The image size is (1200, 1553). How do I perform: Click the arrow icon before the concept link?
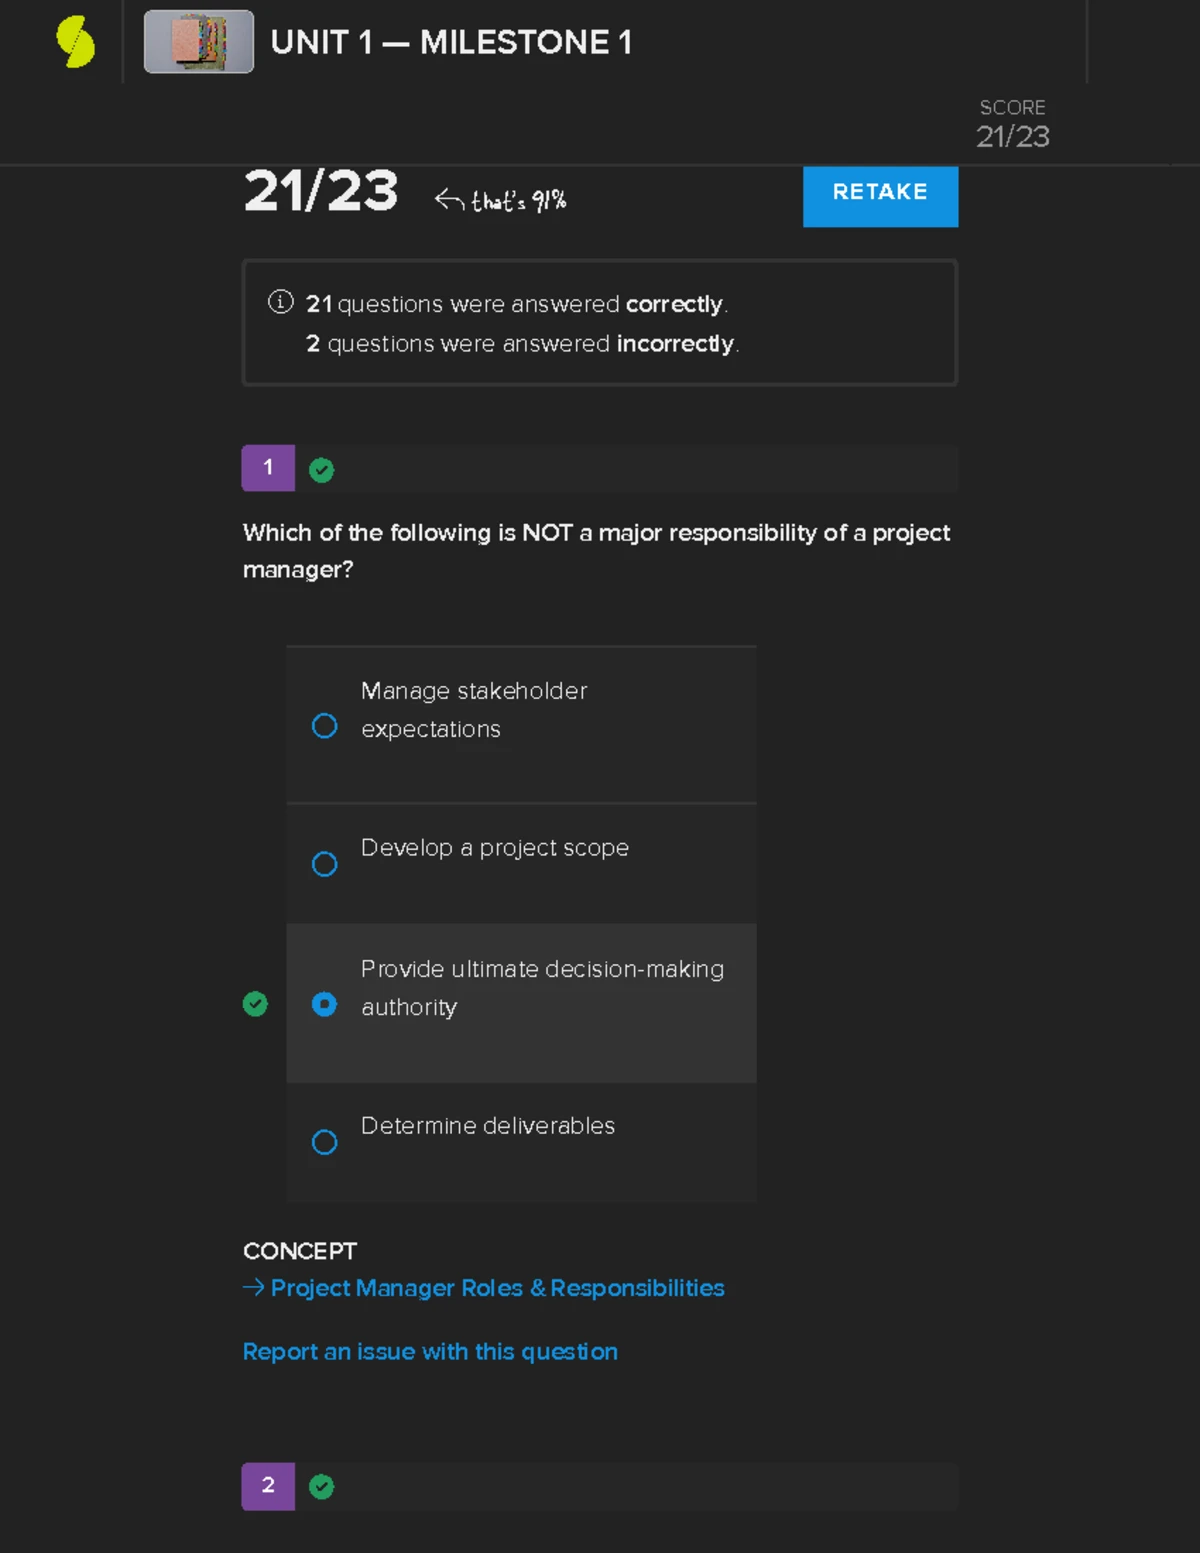(x=251, y=1288)
